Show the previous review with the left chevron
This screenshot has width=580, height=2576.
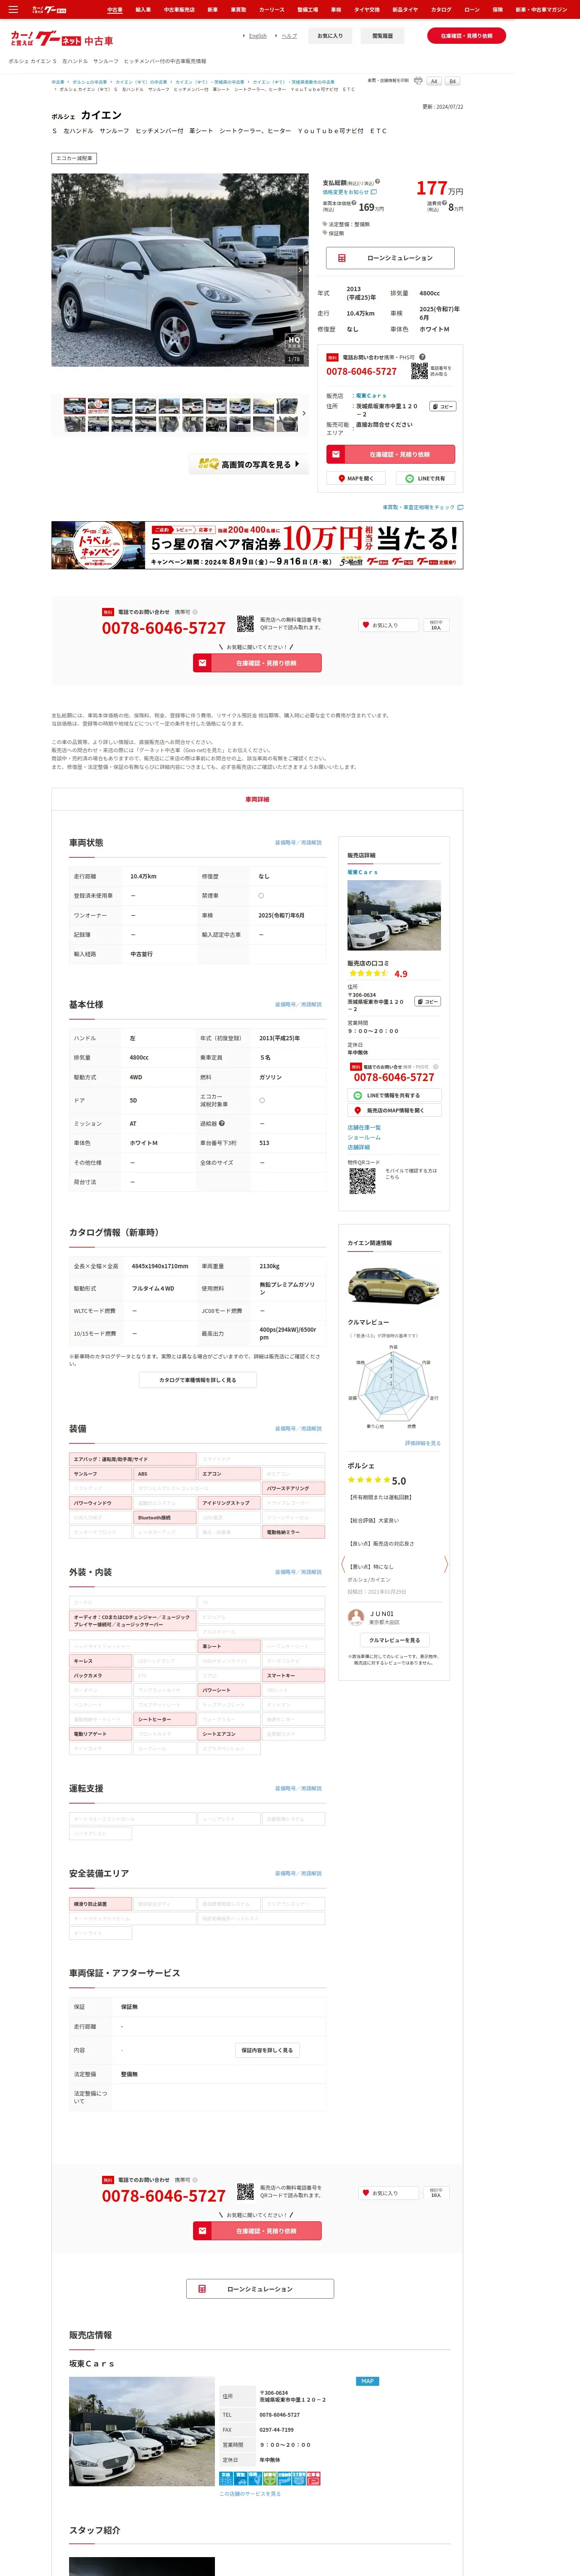[344, 1564]
